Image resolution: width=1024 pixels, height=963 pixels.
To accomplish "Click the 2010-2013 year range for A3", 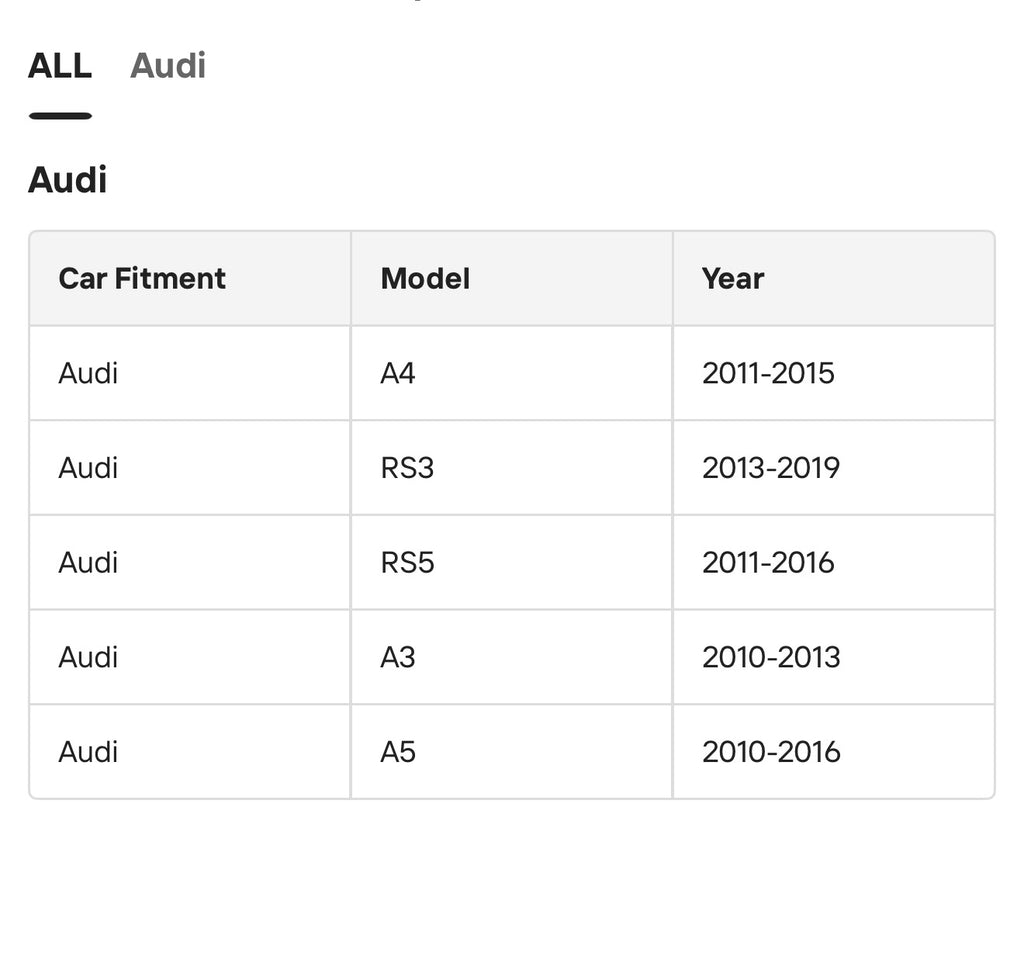I will click(770, 657).
